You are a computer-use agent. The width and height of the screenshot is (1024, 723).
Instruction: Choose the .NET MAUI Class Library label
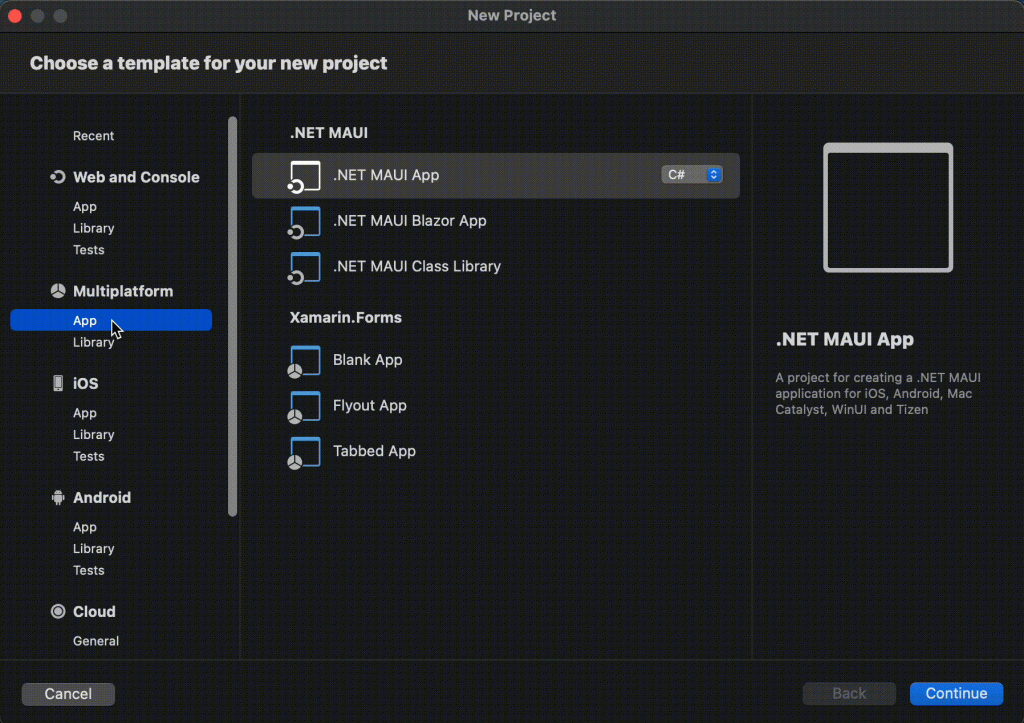[x=417, y=266]
